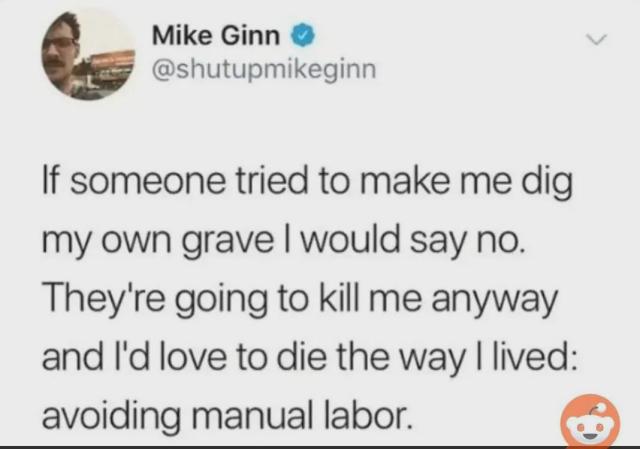640x449 pixels.
Task: Click the word "manual" in the tweet
Action: tap(255, 416)
